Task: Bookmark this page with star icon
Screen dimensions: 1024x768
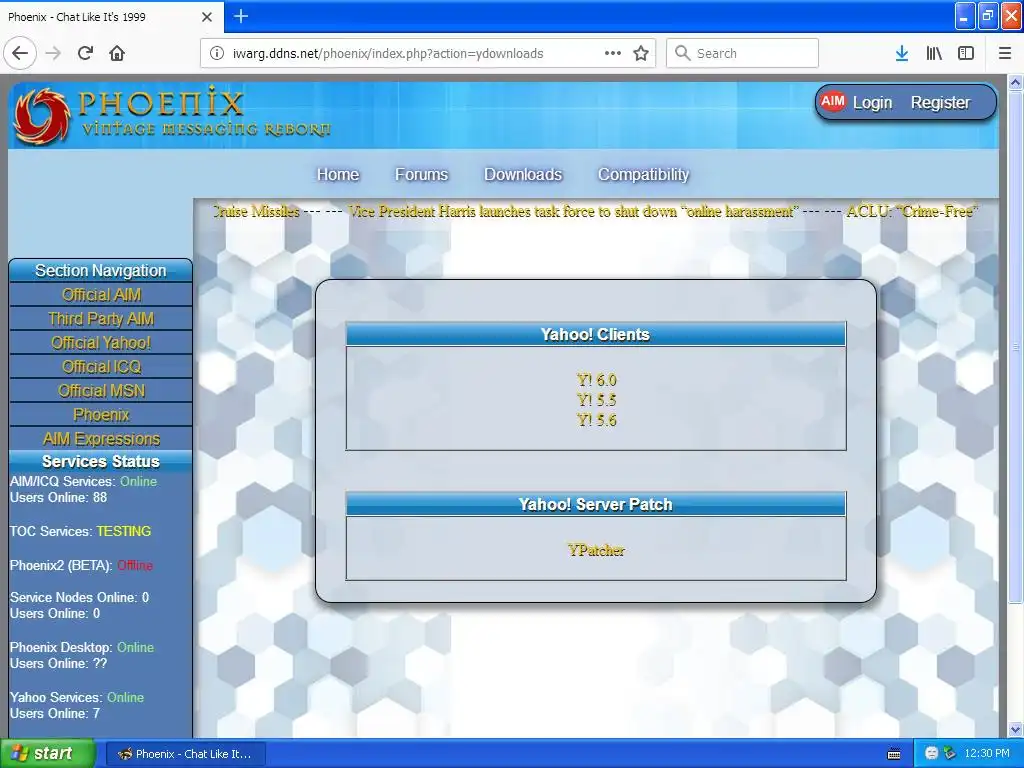Action: tap(641, 53)
